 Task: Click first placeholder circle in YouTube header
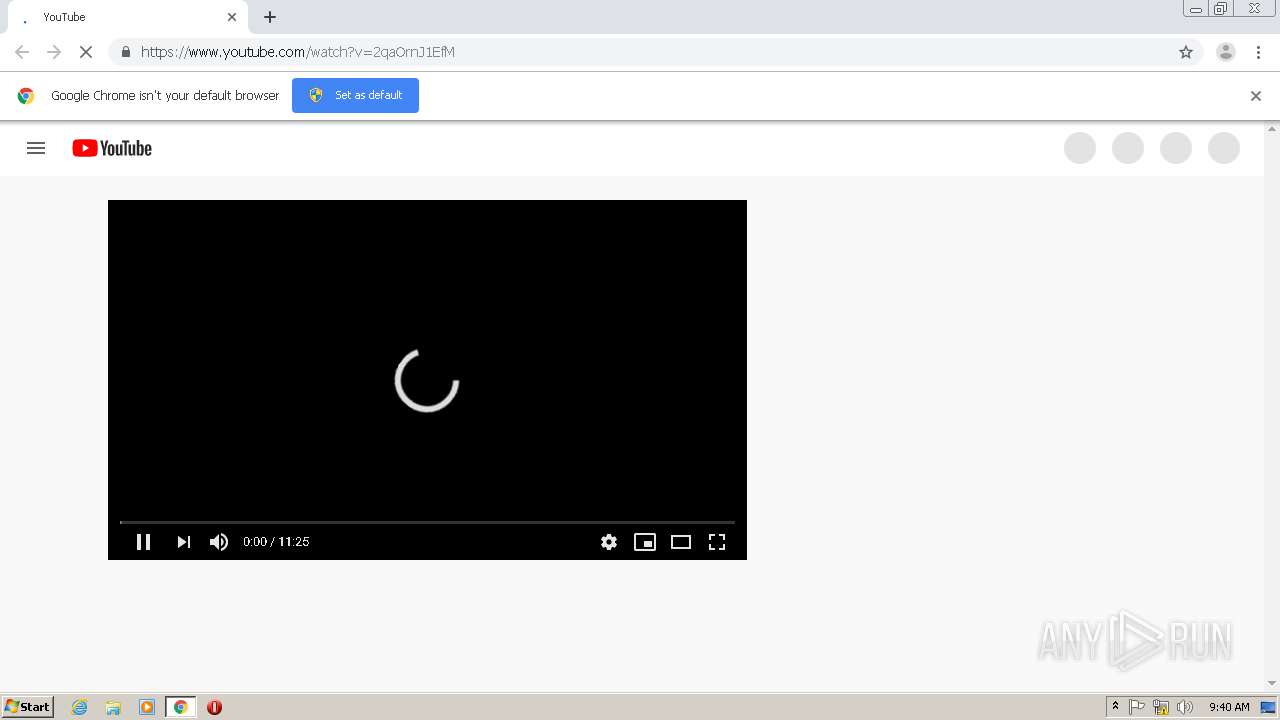coord(1080,148)
